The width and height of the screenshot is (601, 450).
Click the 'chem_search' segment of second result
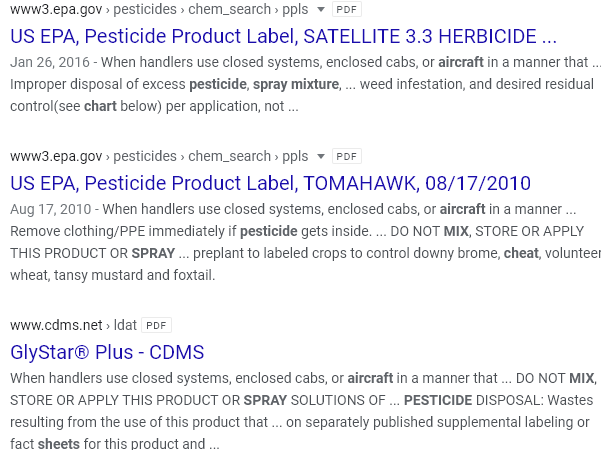click(x=230, y=156)
